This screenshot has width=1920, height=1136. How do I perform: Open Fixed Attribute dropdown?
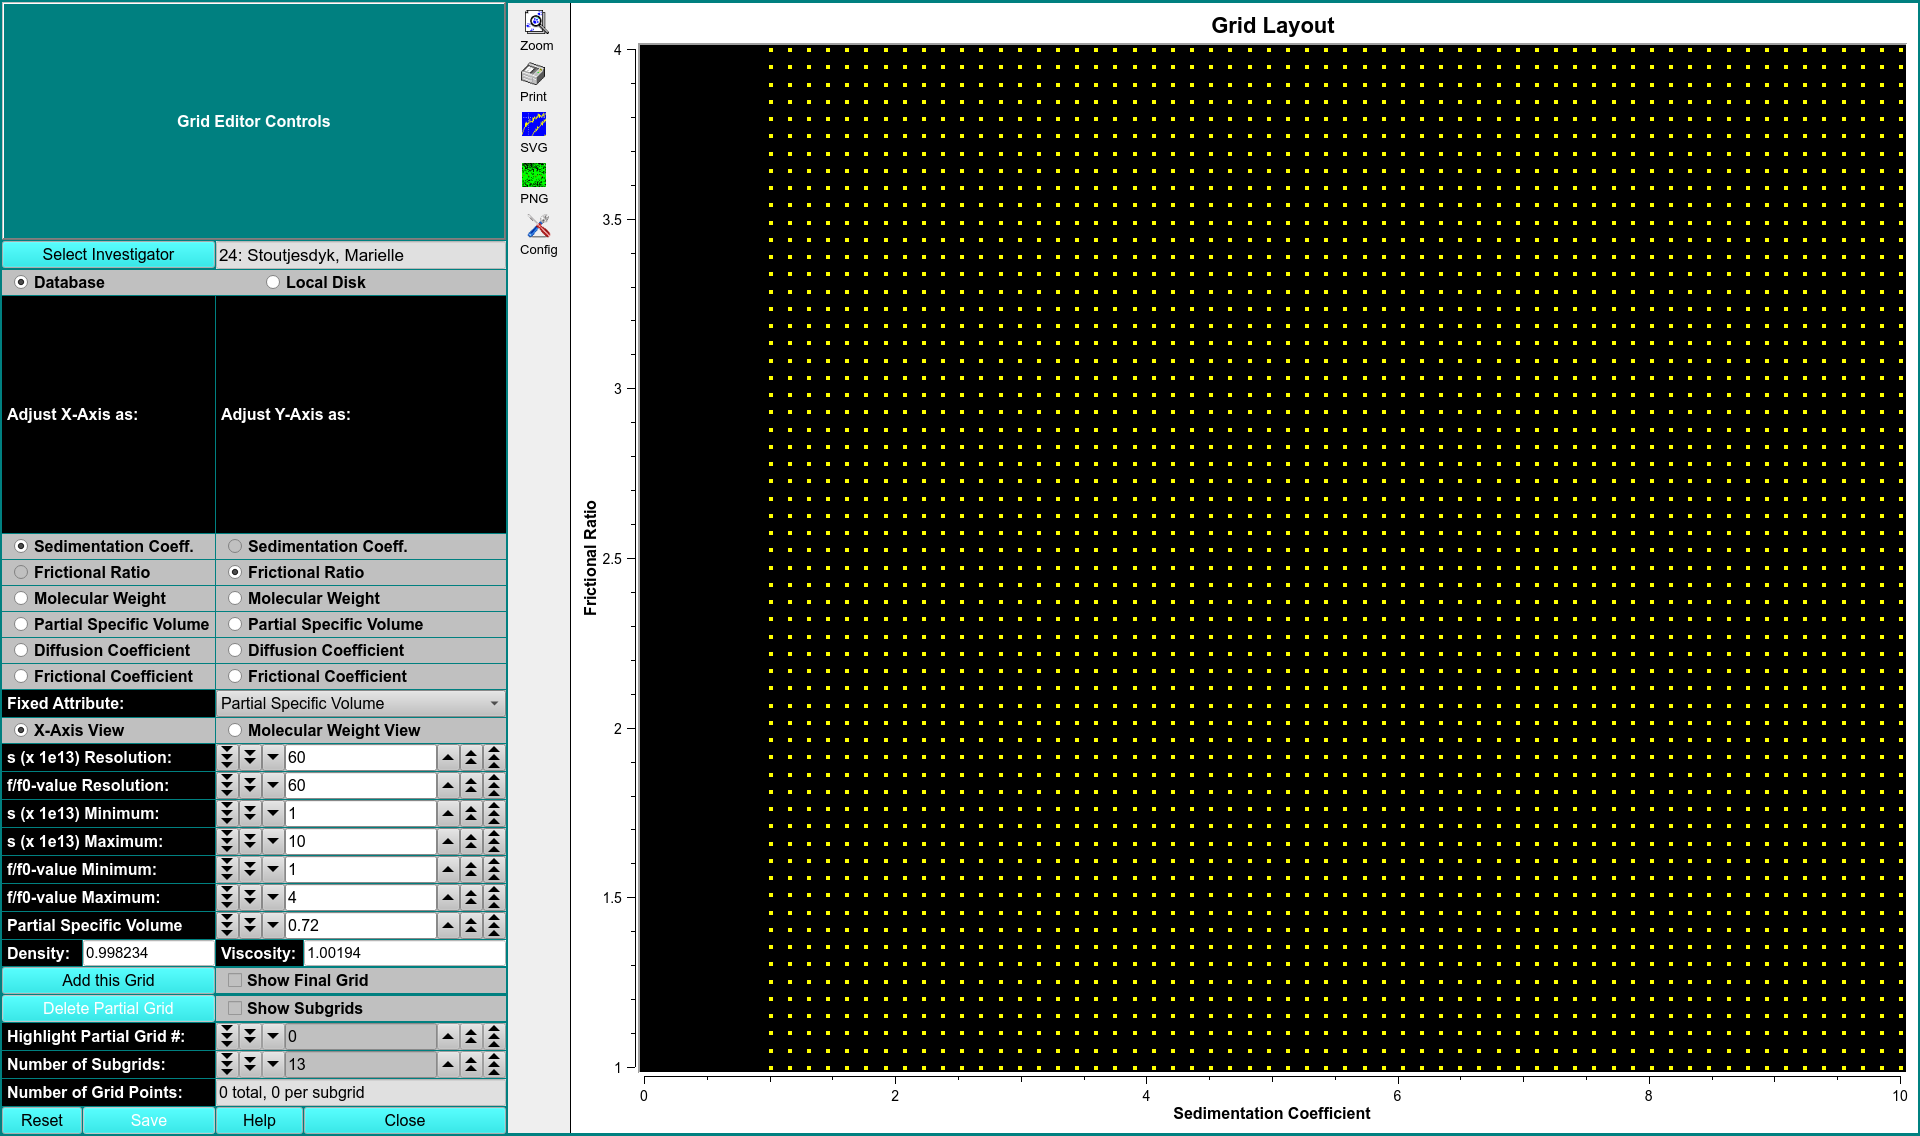click(360, 703)
